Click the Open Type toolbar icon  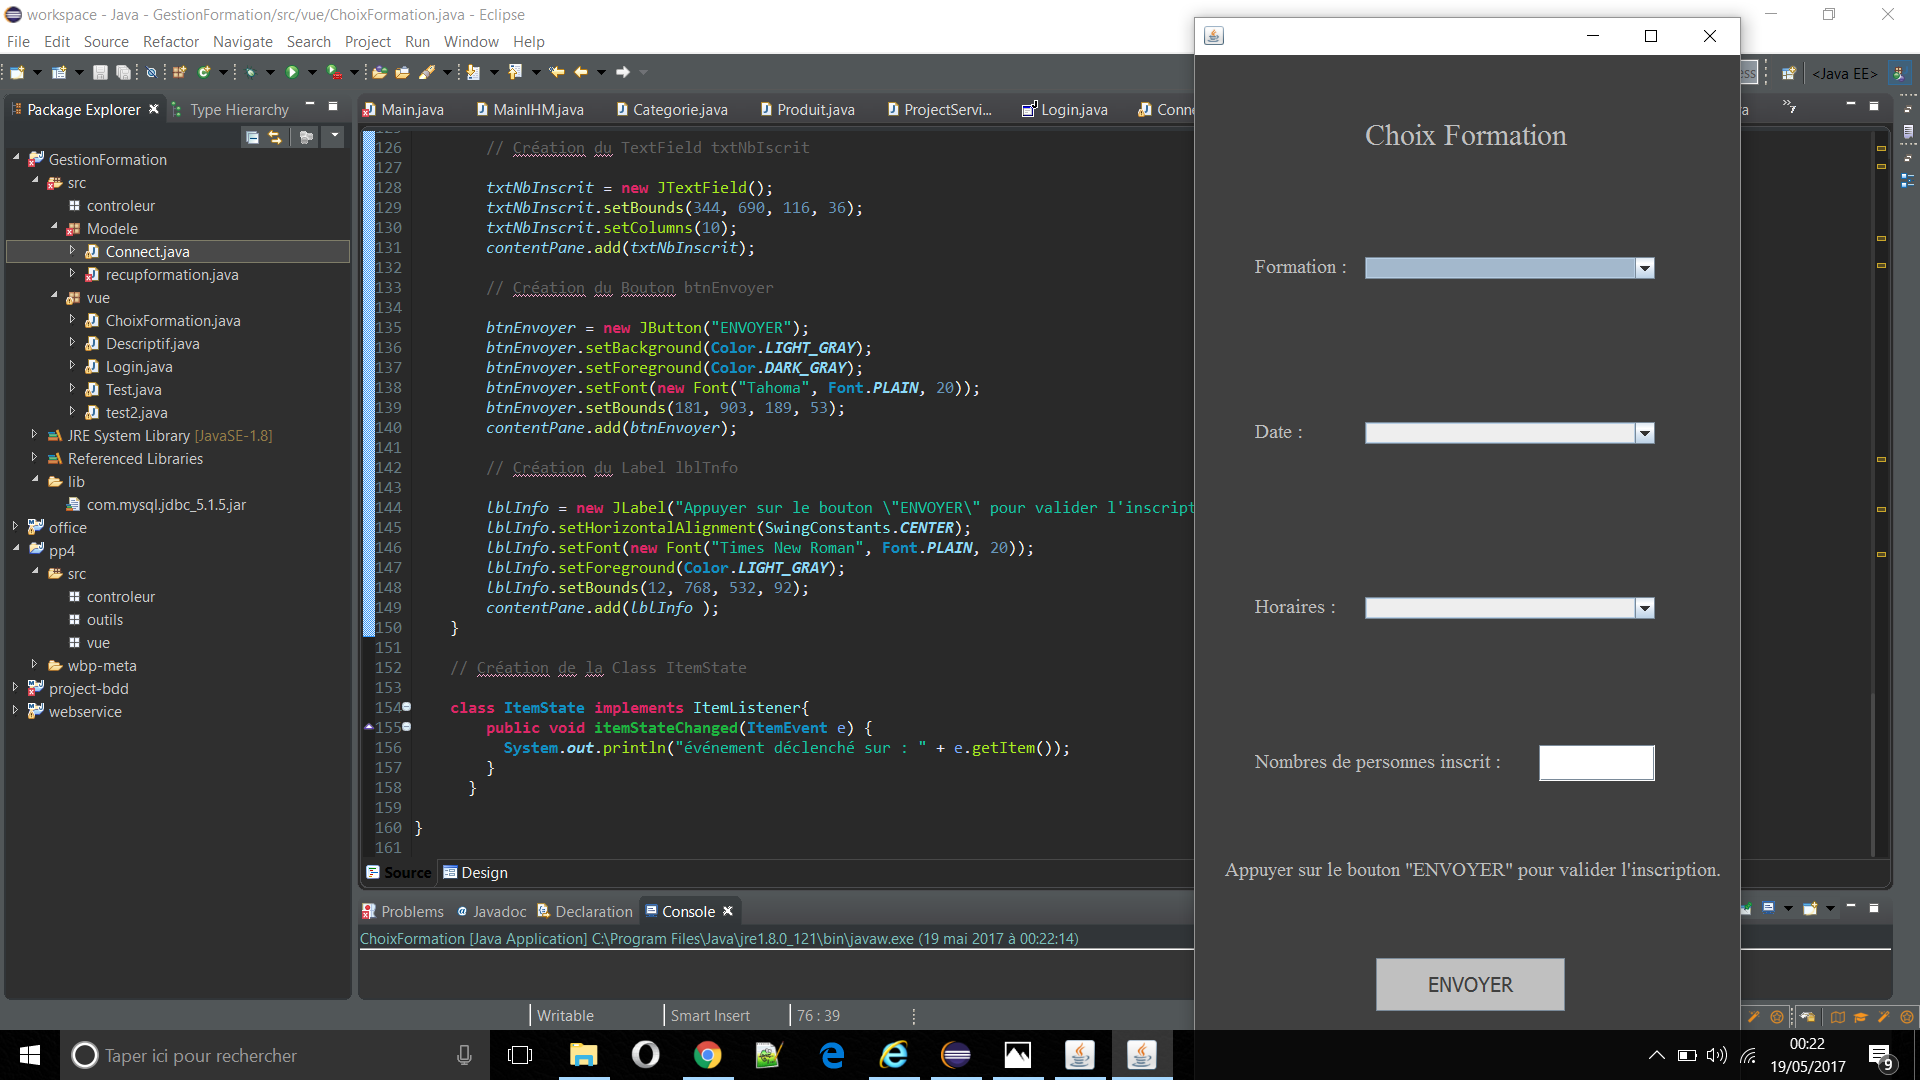[379, 72]
